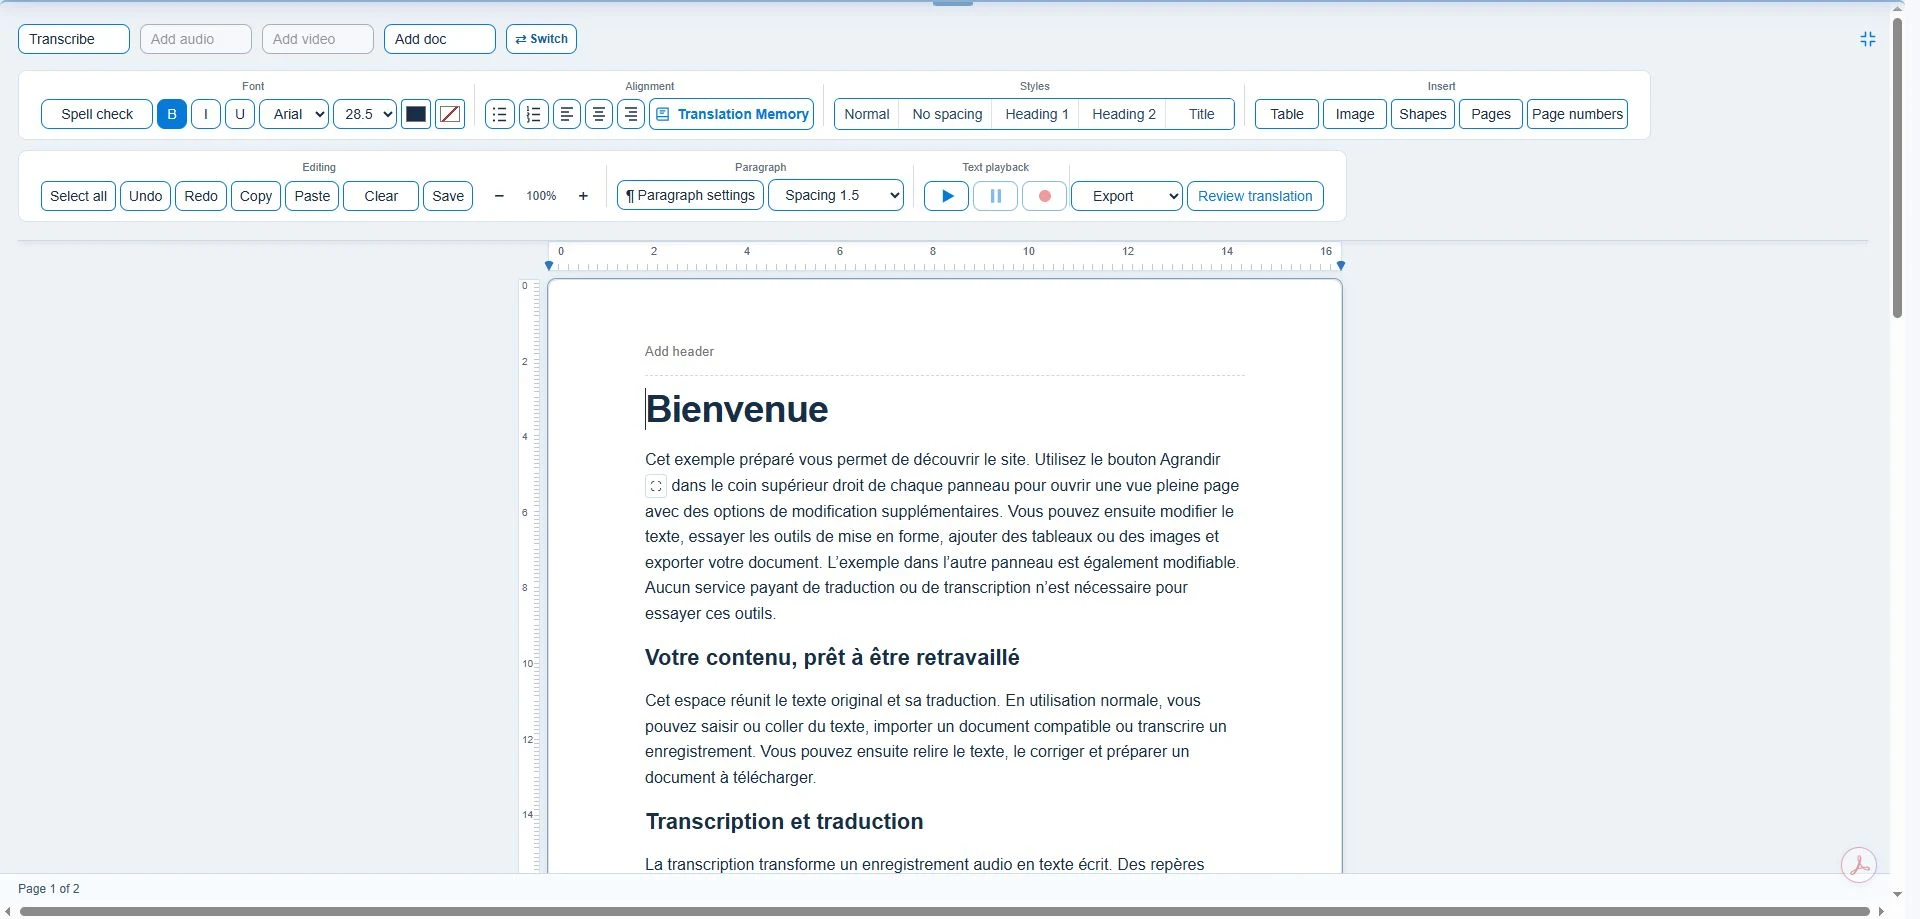
Task: Open the dark text color swatch
Action: coord(416,114)
